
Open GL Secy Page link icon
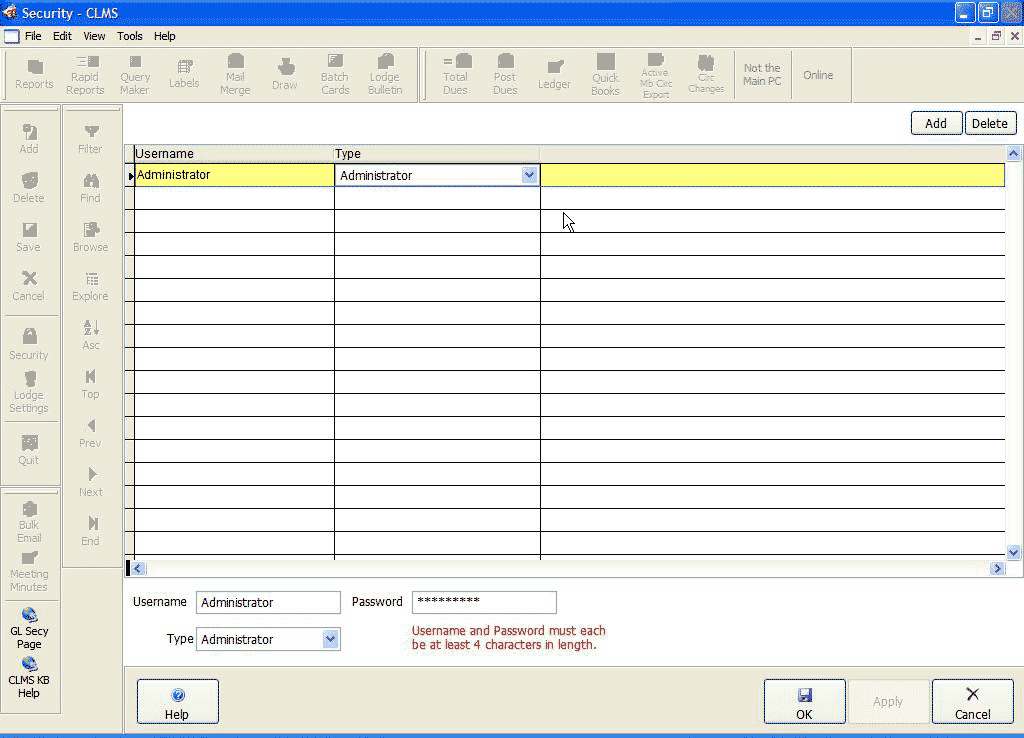pyautogui.click(x=29, y=625)
